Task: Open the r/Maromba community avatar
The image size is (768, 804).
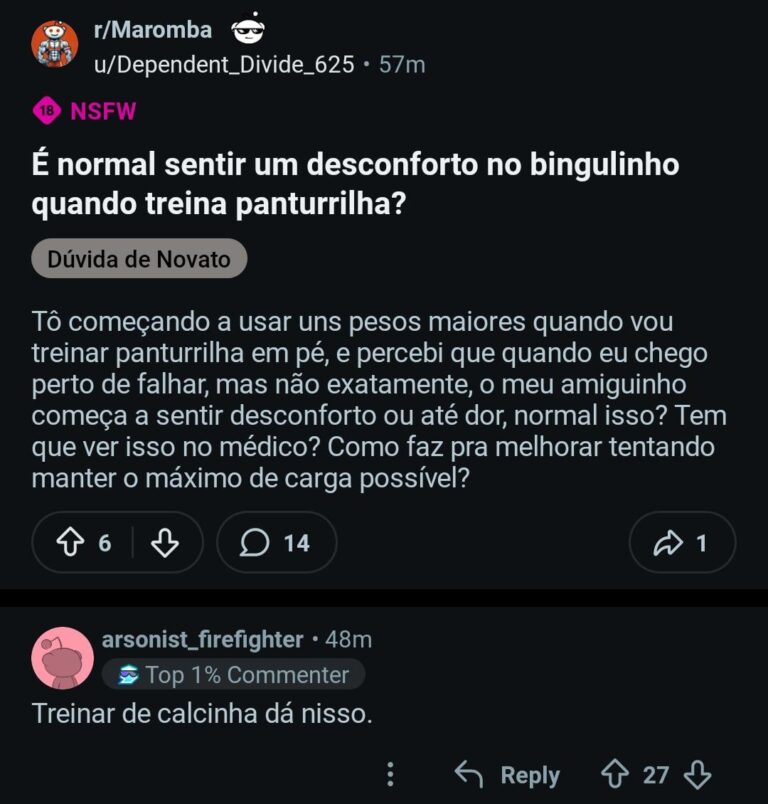Action: coord(55,45)
